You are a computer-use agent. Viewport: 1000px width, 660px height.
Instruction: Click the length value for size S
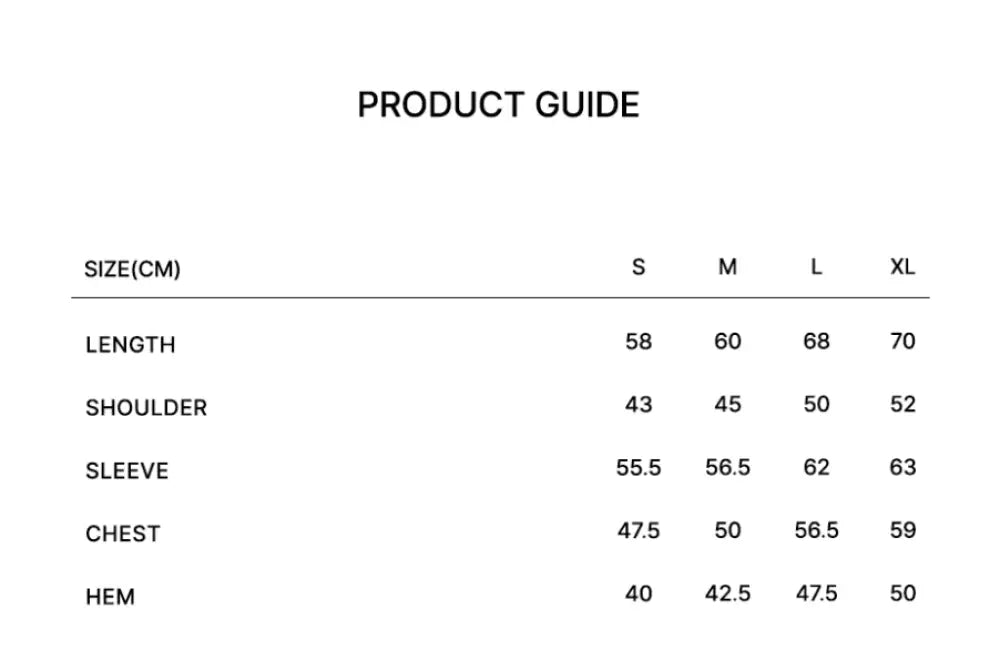coord(639,342)
